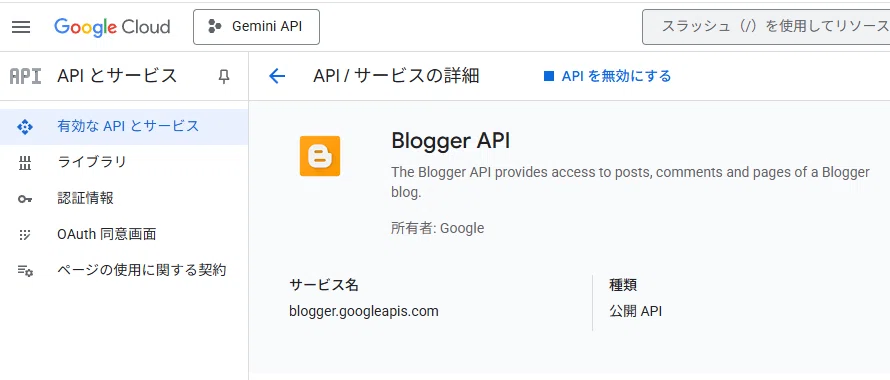The width and height of the screenshot is (890, 380).
Task: Open ライブラリ in the sidebar
Action: pos(124,162)
